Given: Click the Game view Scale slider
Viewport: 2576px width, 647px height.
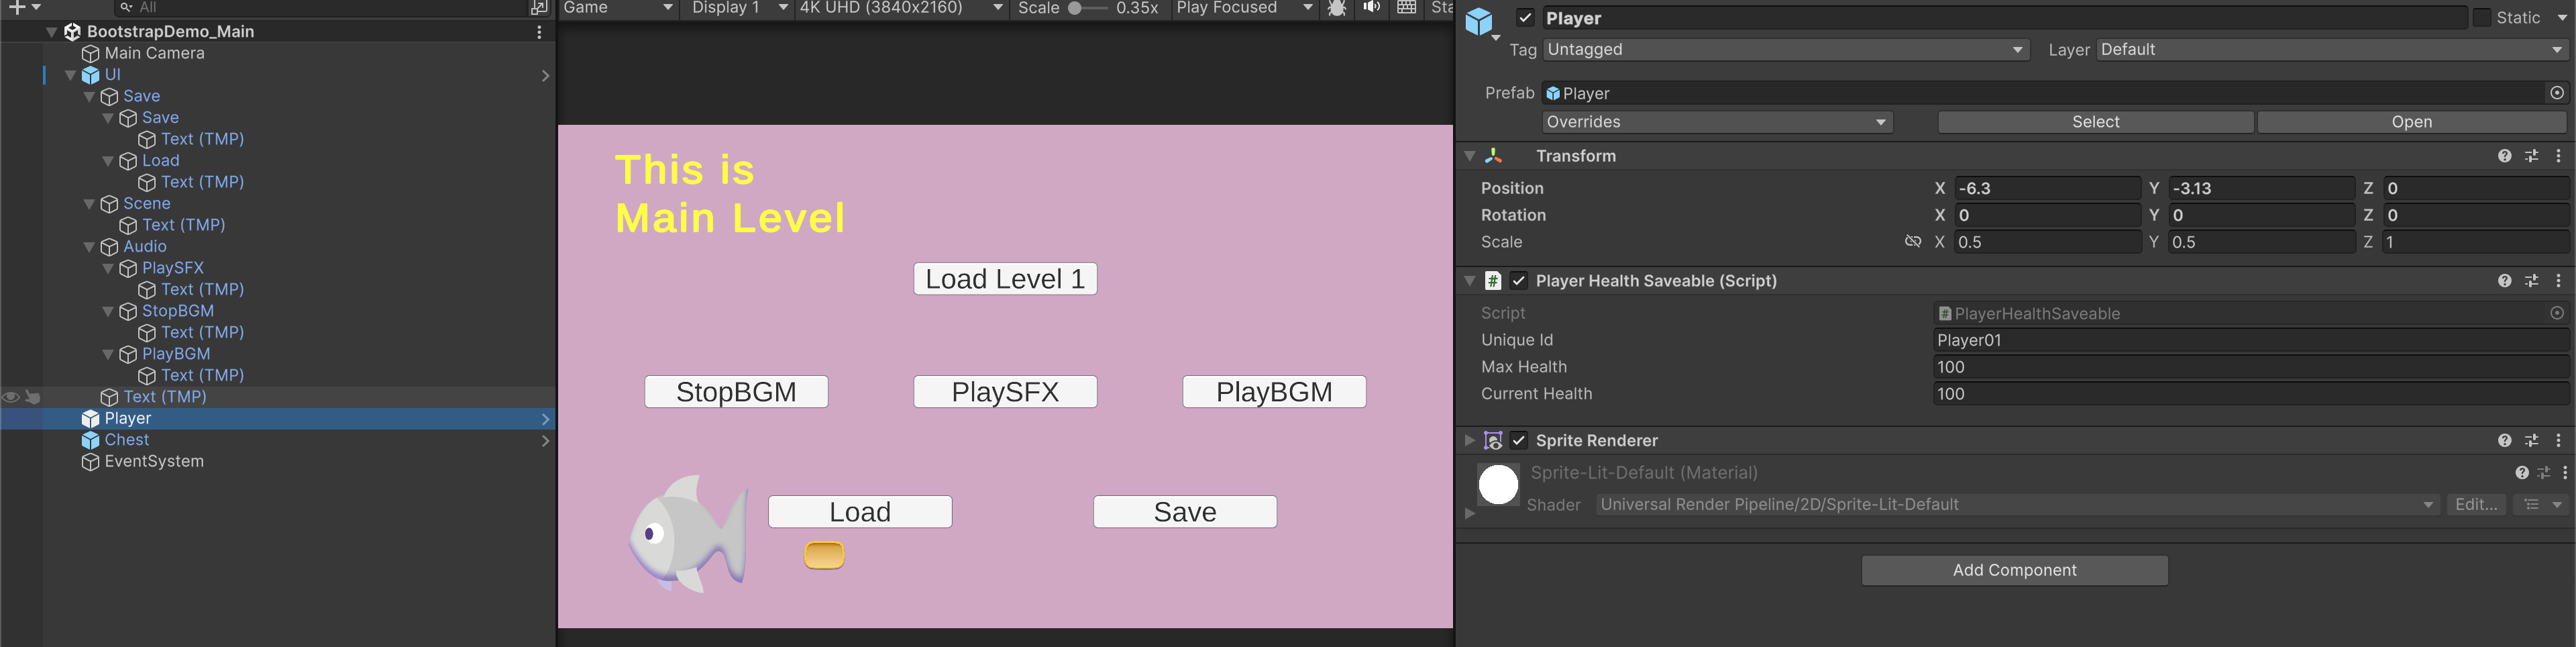Looking at the screenshot, I should point(1087,8).
